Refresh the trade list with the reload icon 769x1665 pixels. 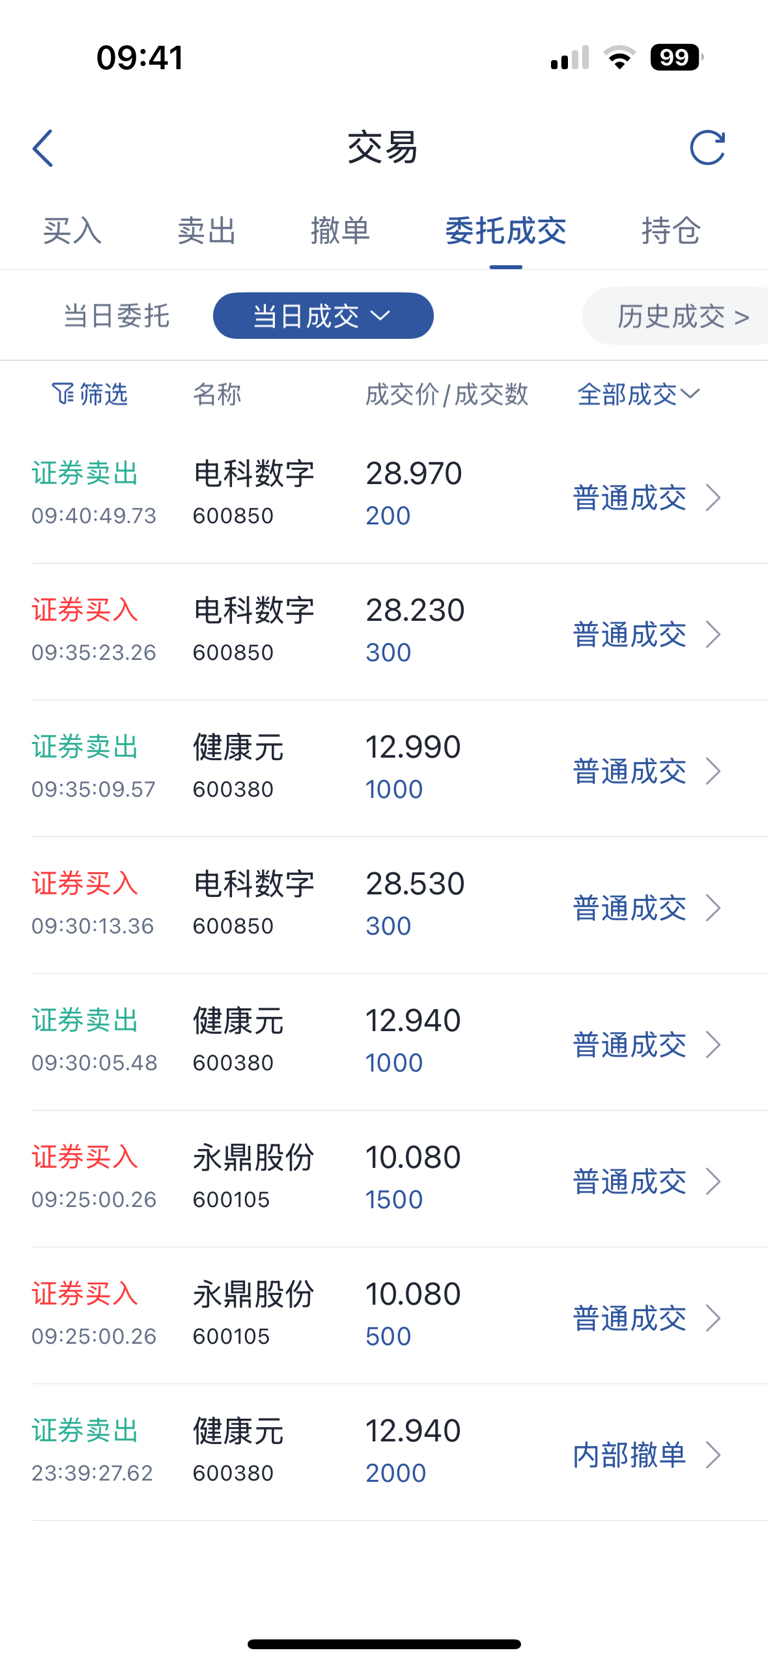707,147
